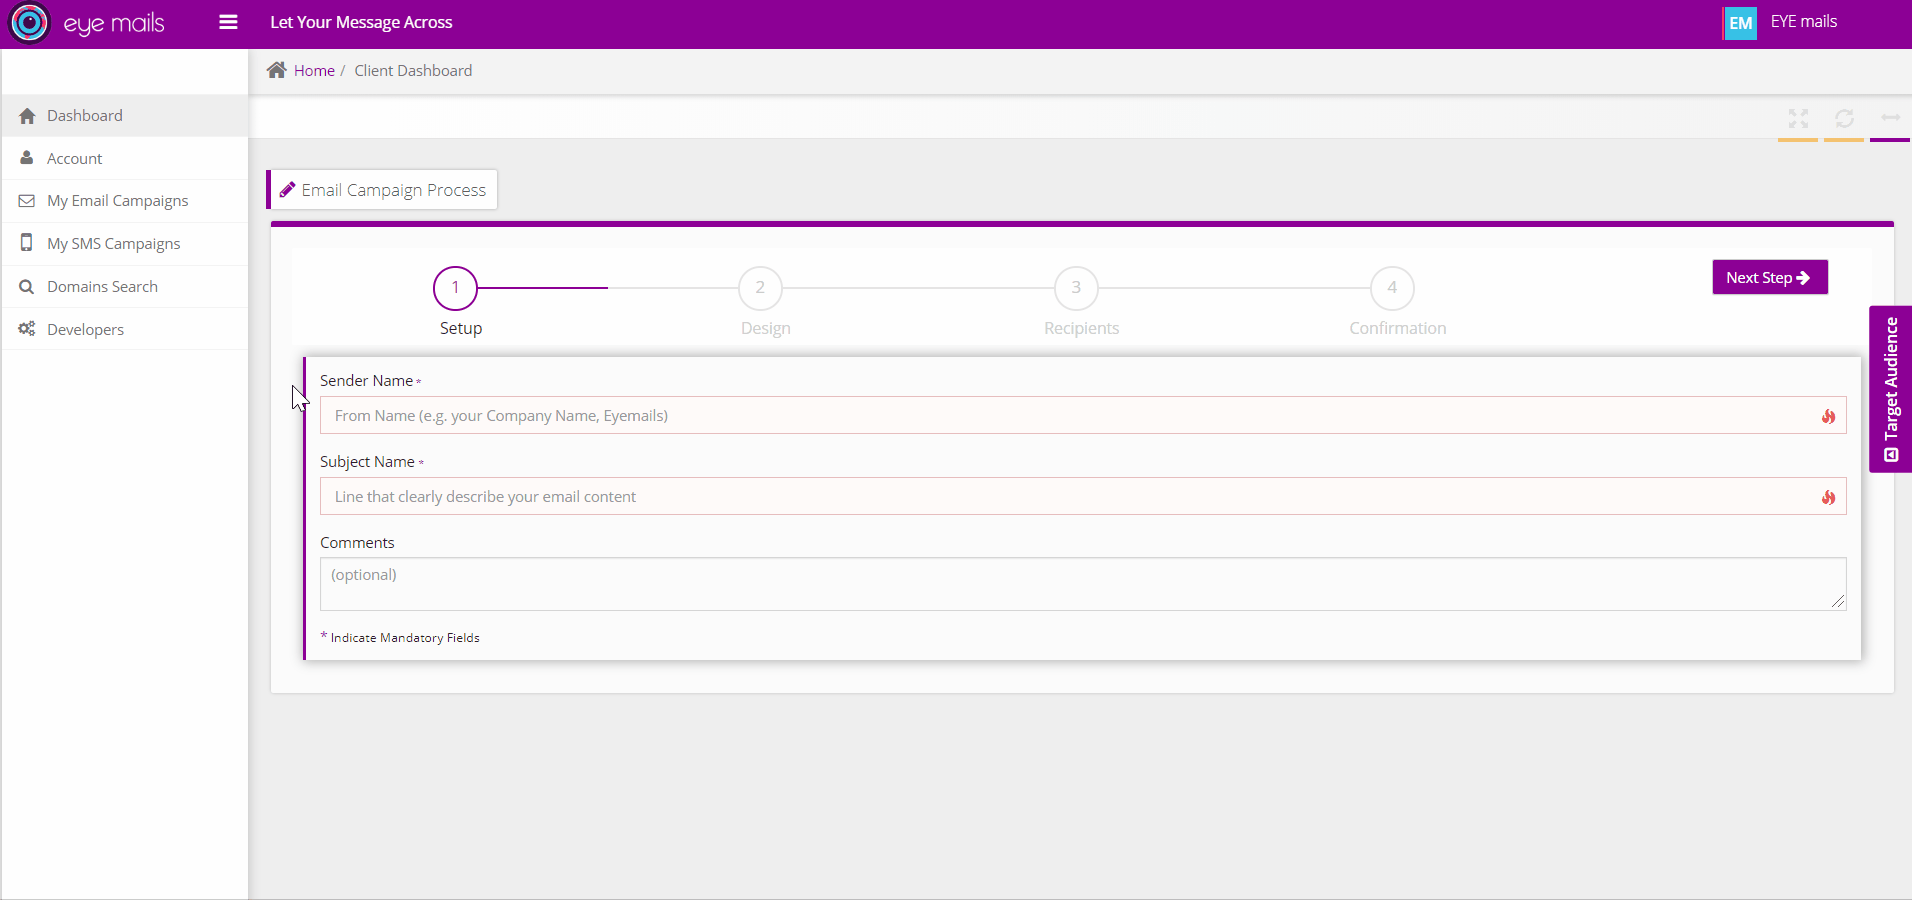Select step 2 Design circle
Screen dimensions: 1912x900
[760, 288]
